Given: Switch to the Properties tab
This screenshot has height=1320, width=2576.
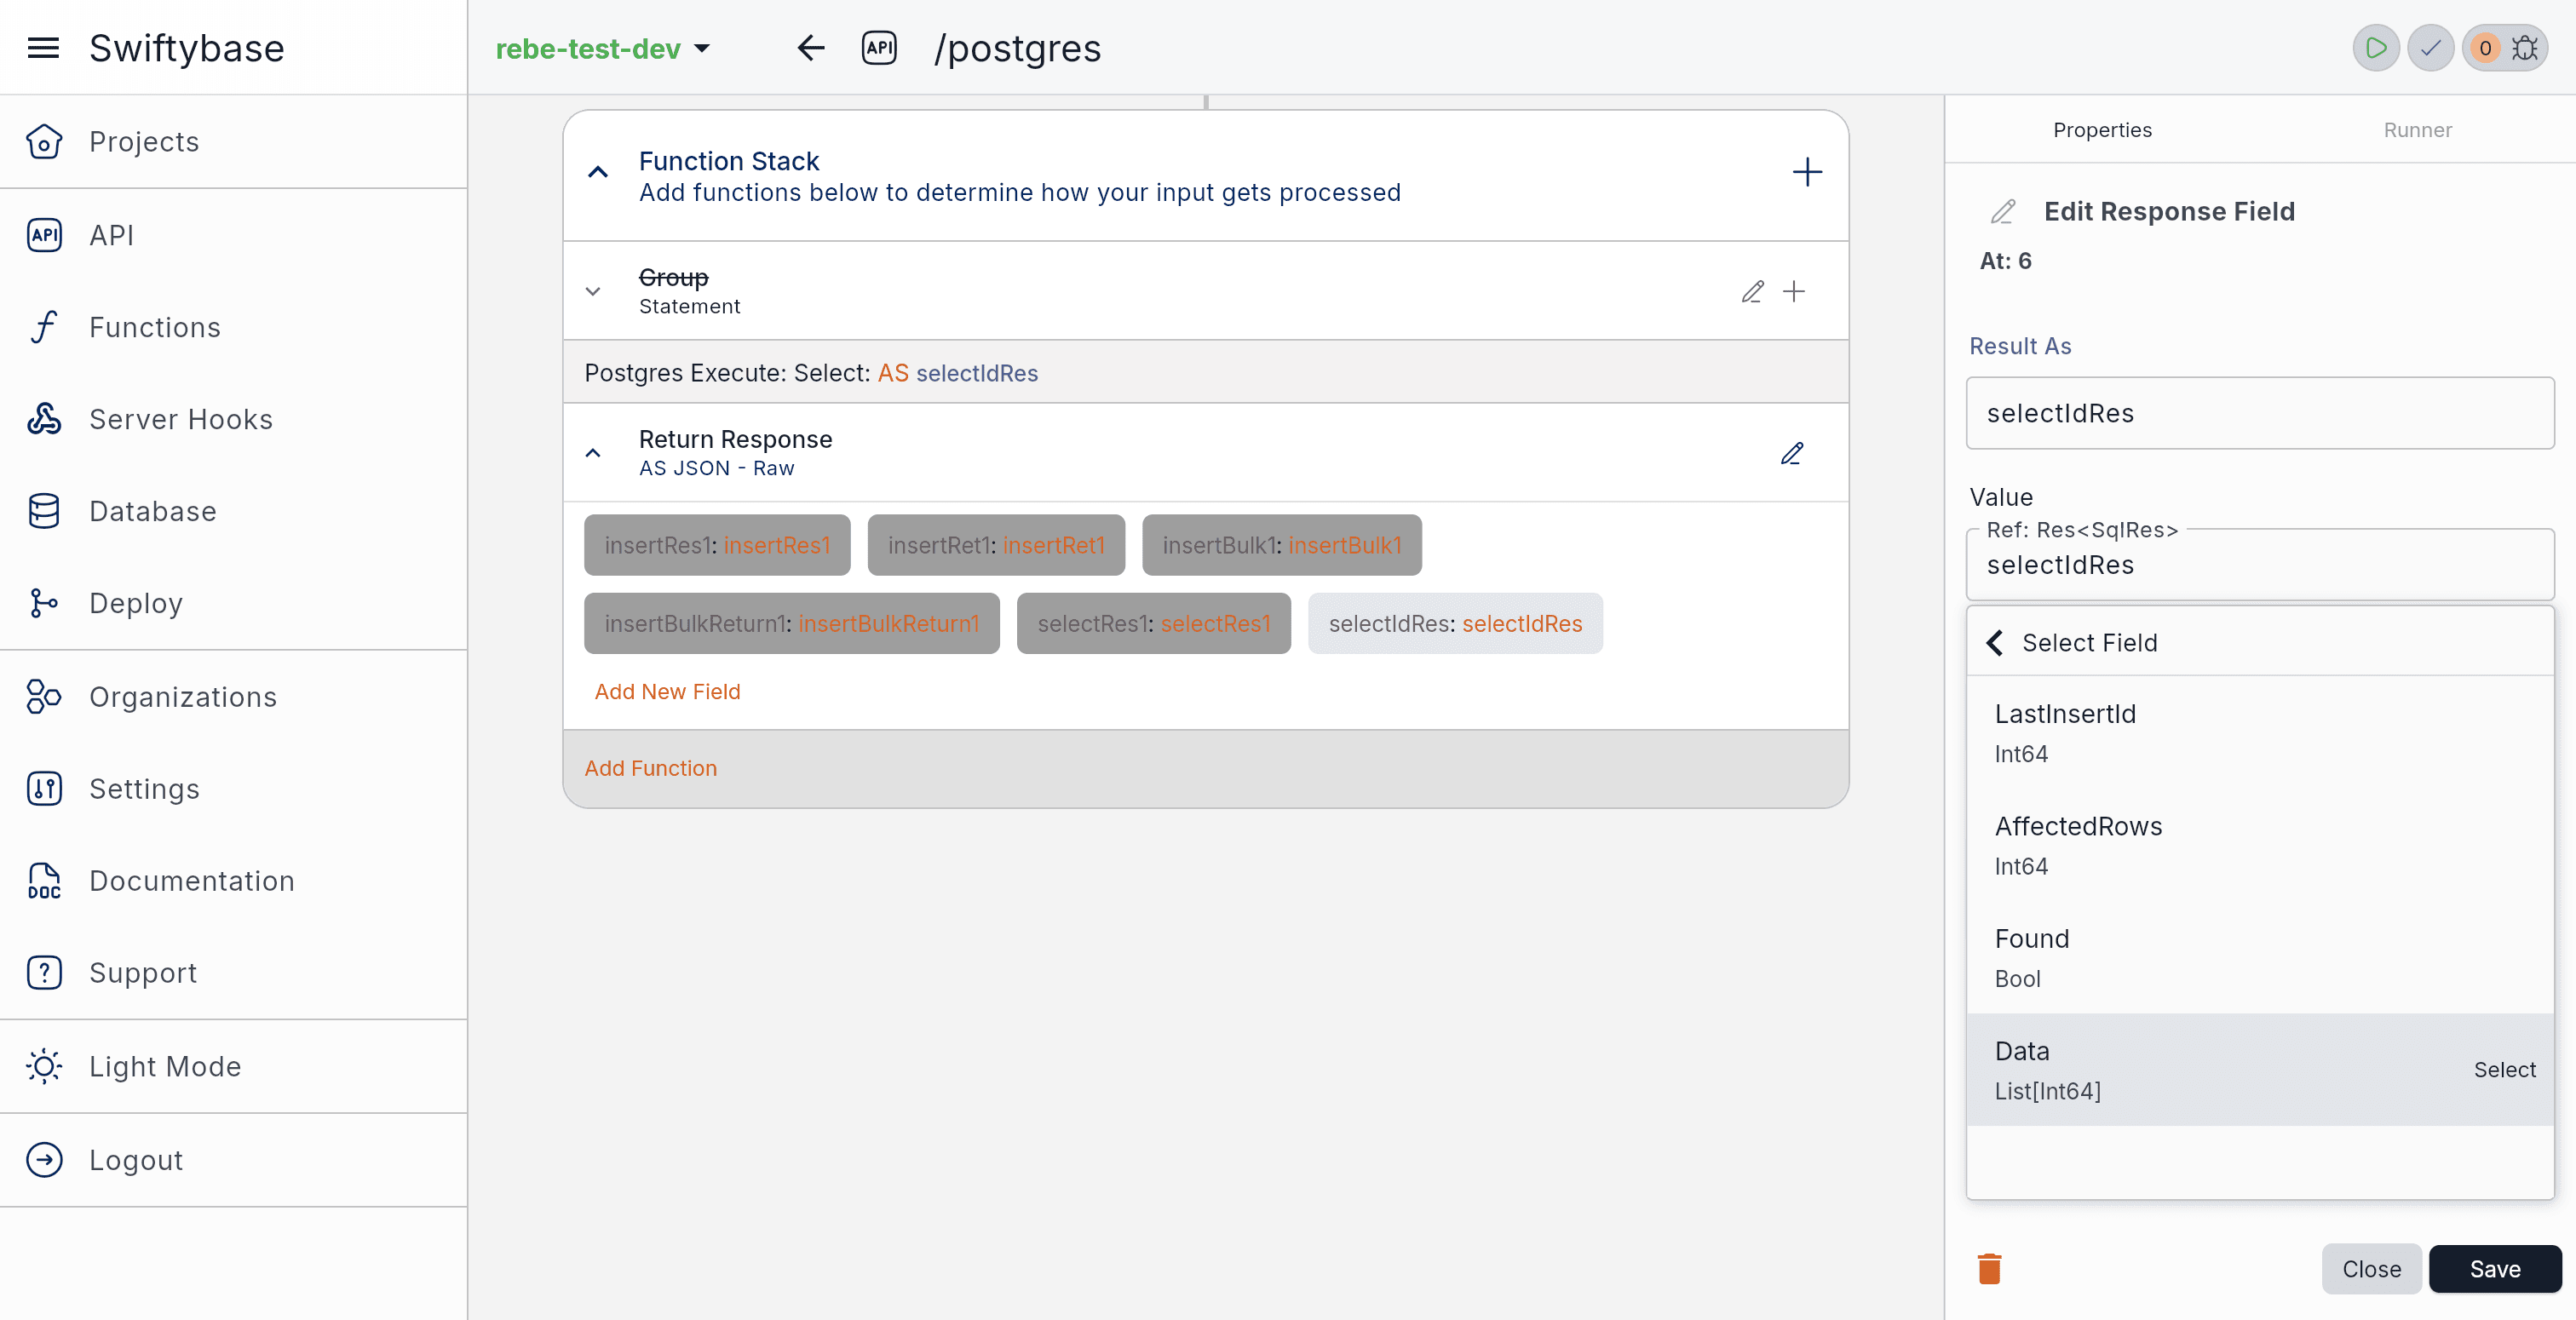Looking at the screenshot, I should [2102, 130].
